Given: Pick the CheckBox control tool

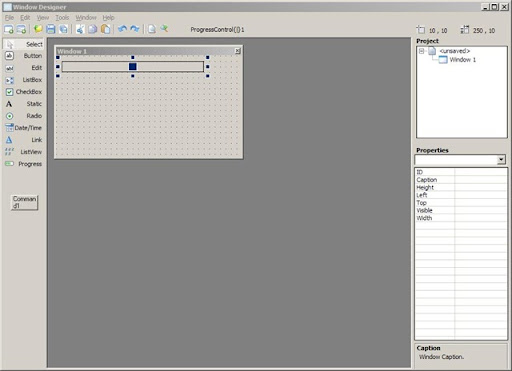Looking at the screenshot, I should (23, 92).
